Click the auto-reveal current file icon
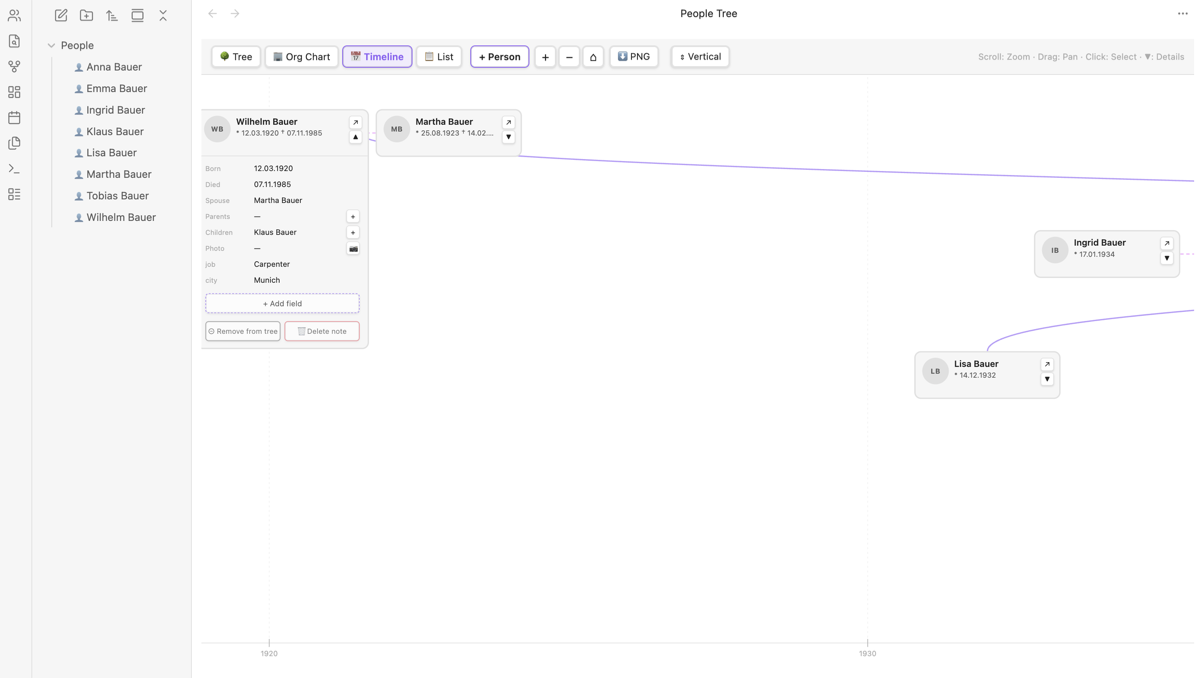Viewport: 1200px width, 678px height. (x=137, y=15)
